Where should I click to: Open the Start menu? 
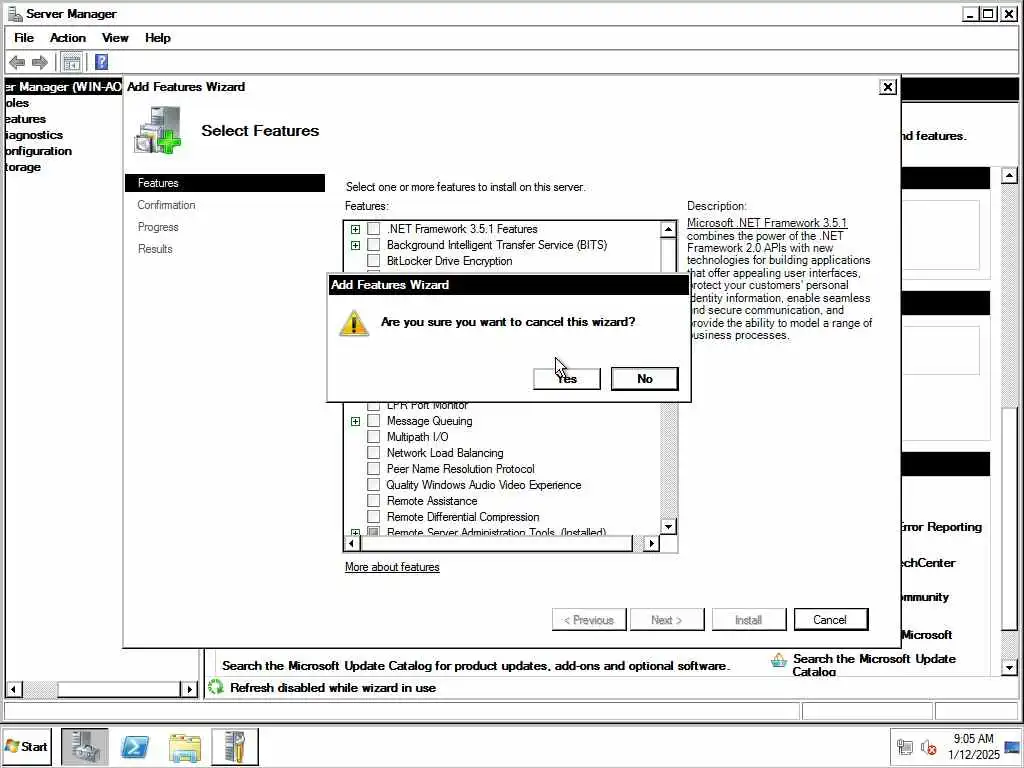tap(27, 746)
